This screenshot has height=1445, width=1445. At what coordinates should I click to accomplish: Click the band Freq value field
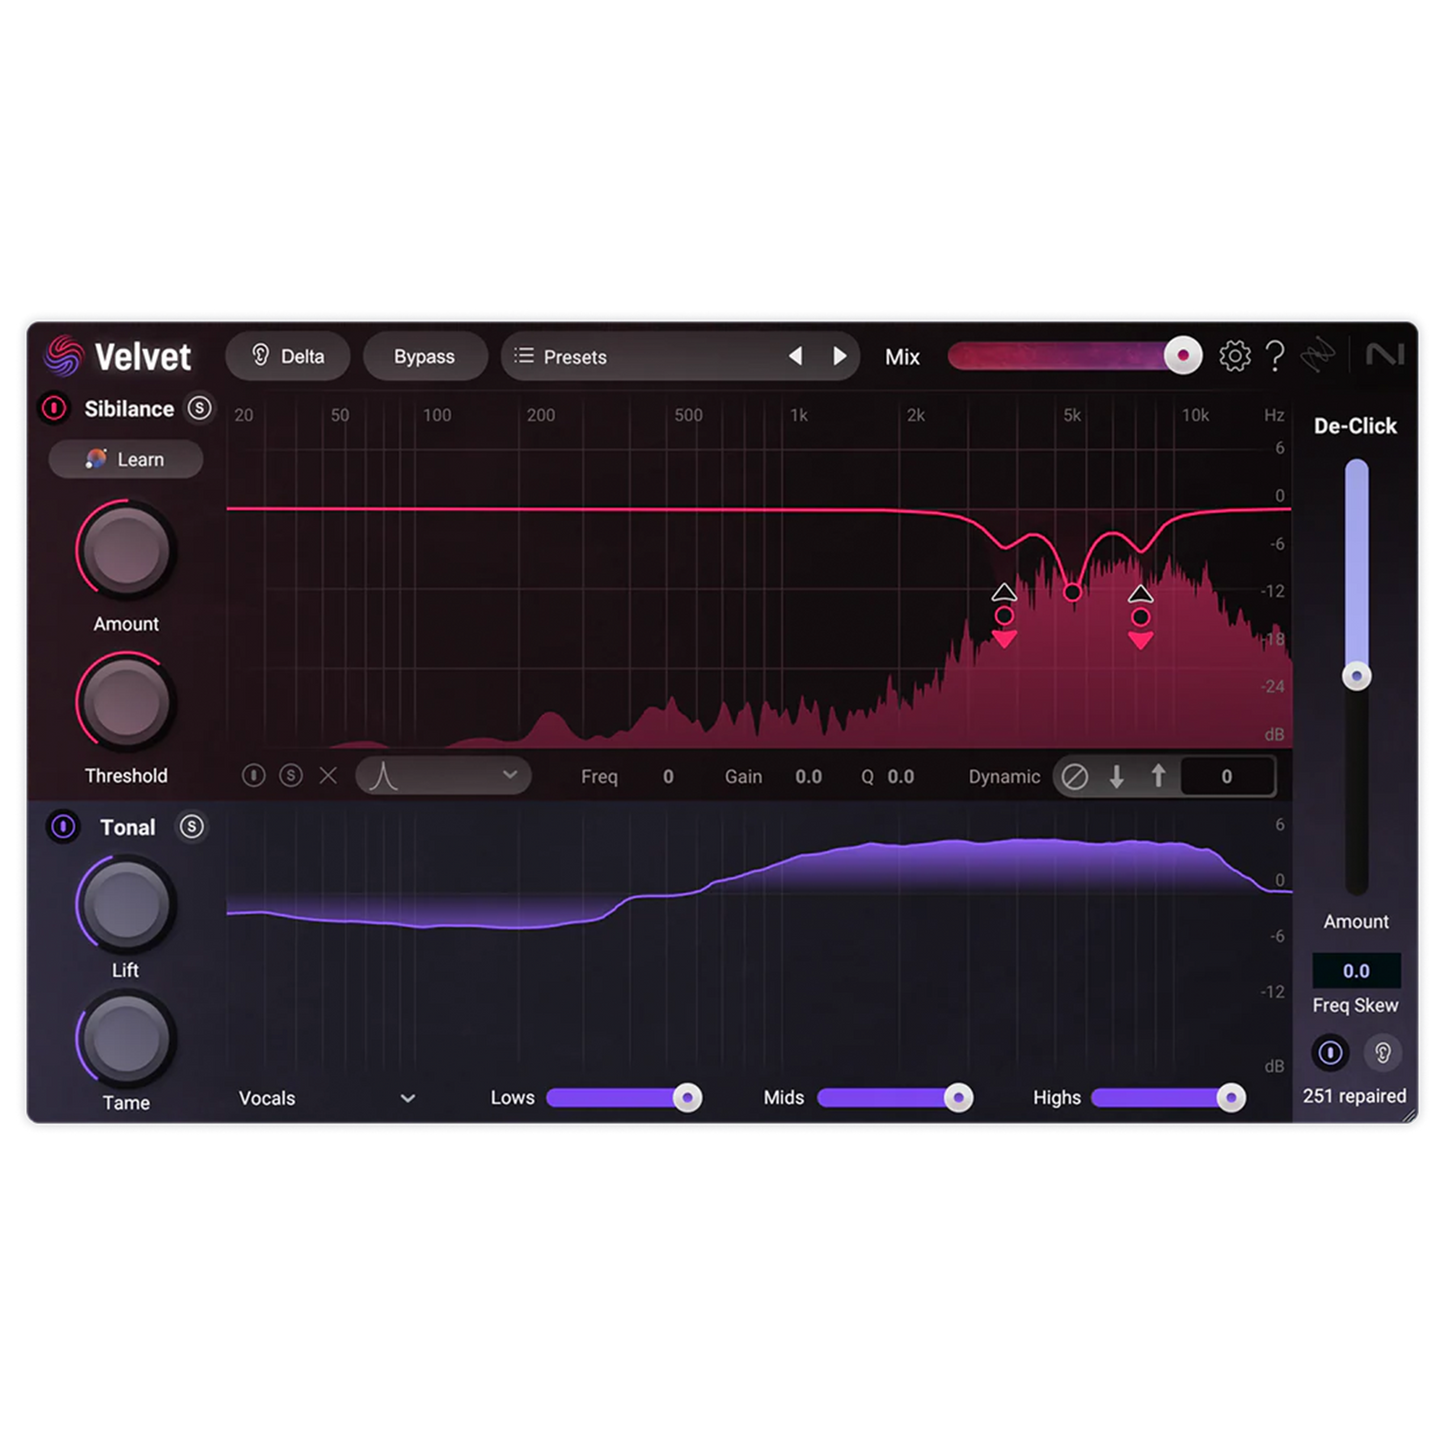668,776
